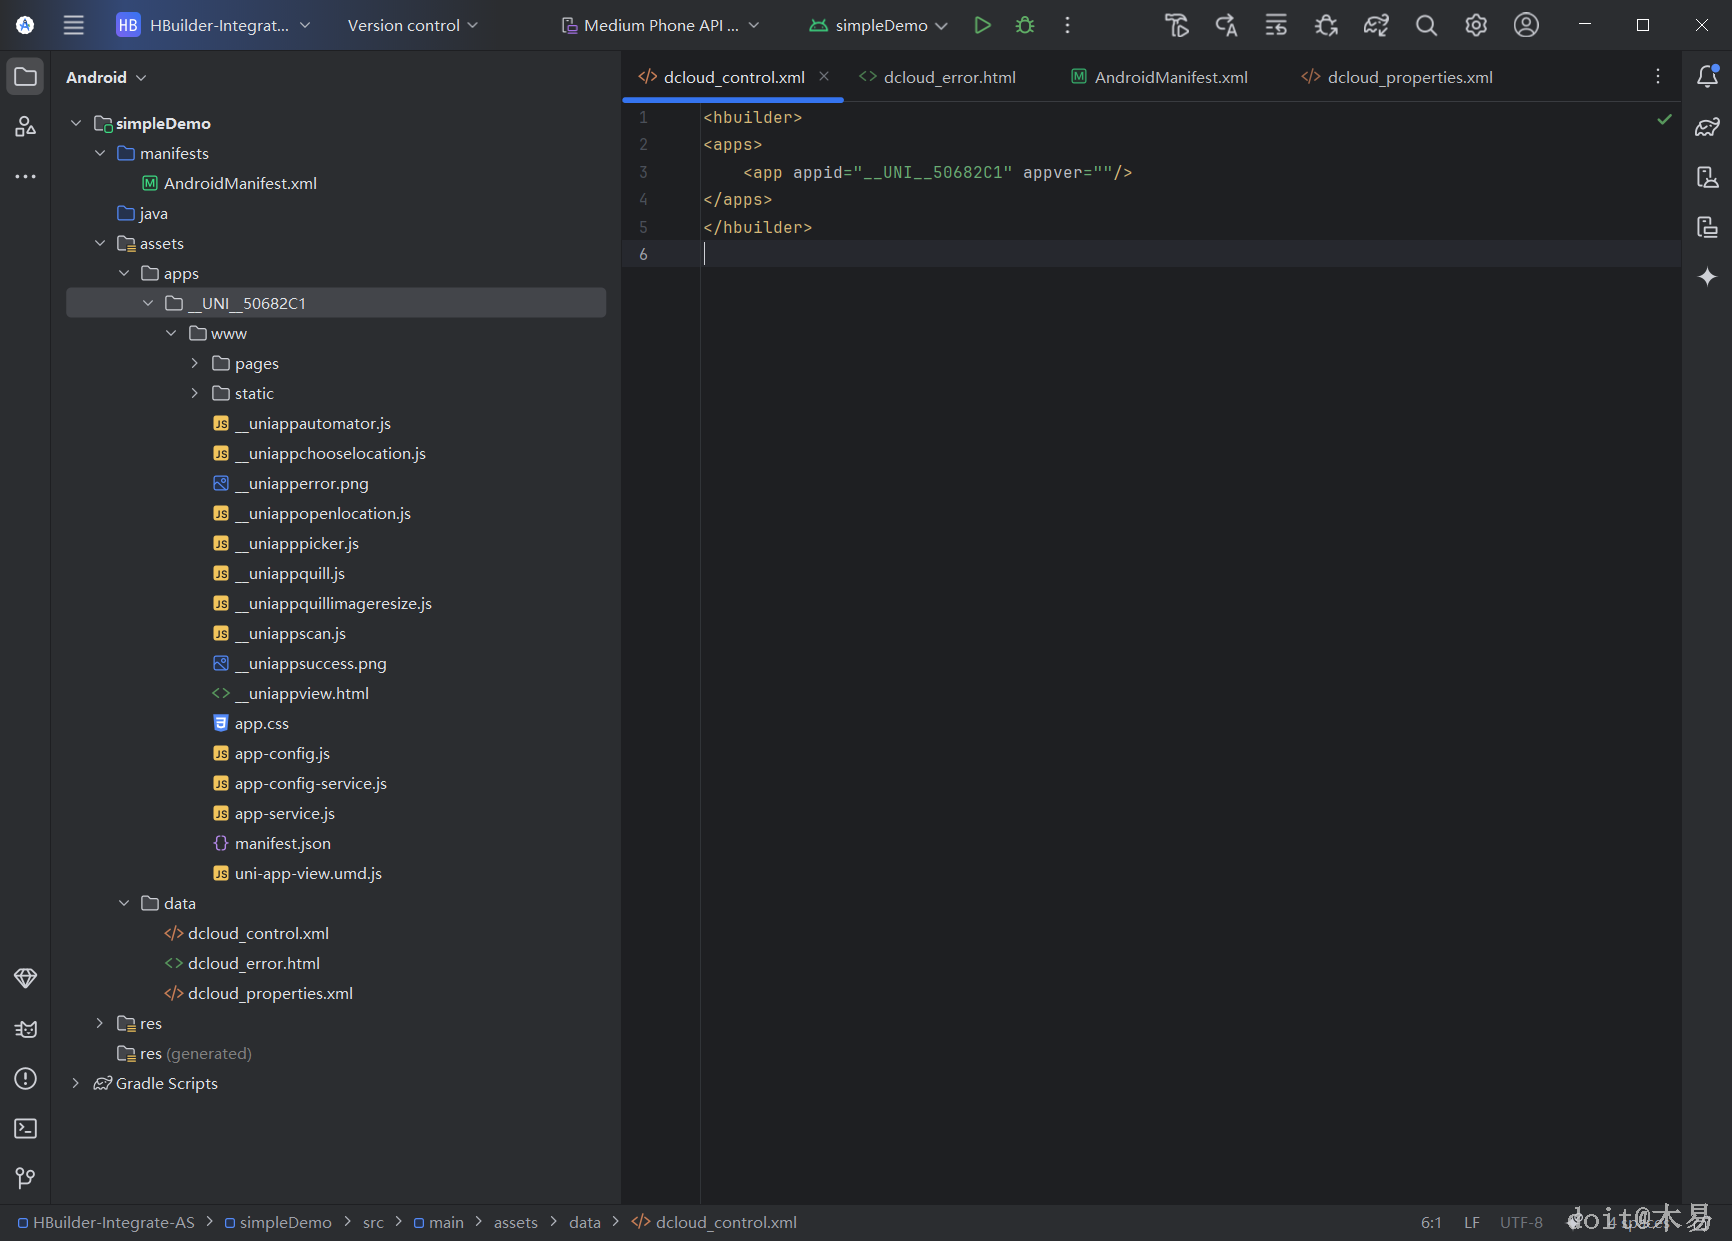Open the Notifications panel bell icon
Viewport: 1732px width, 1241px height.
(x=1707, y=77)
